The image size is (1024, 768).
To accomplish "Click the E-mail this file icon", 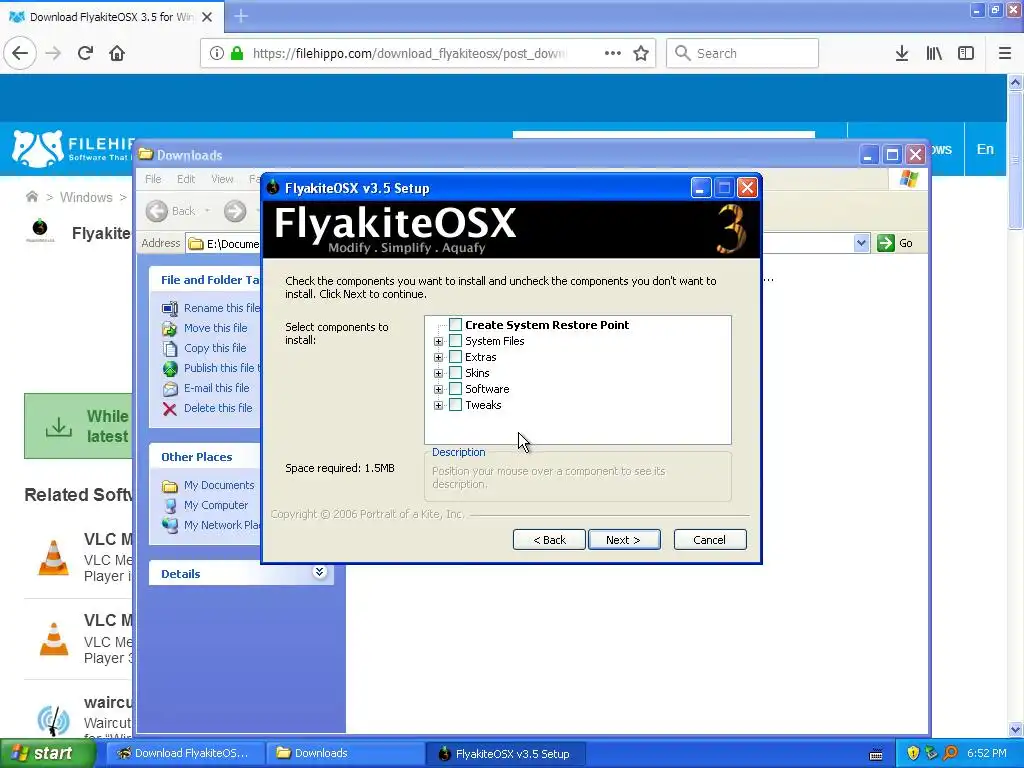I will (x=170, y=389).
